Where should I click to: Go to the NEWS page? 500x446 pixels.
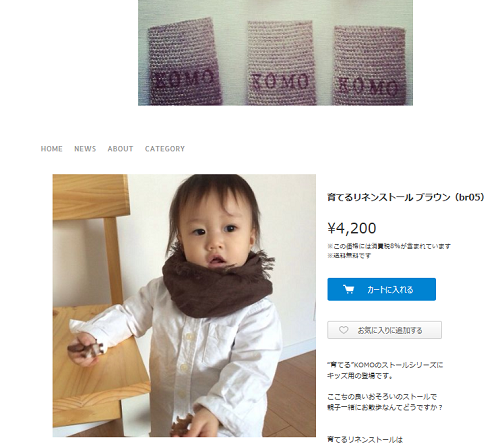click(85, 149)
